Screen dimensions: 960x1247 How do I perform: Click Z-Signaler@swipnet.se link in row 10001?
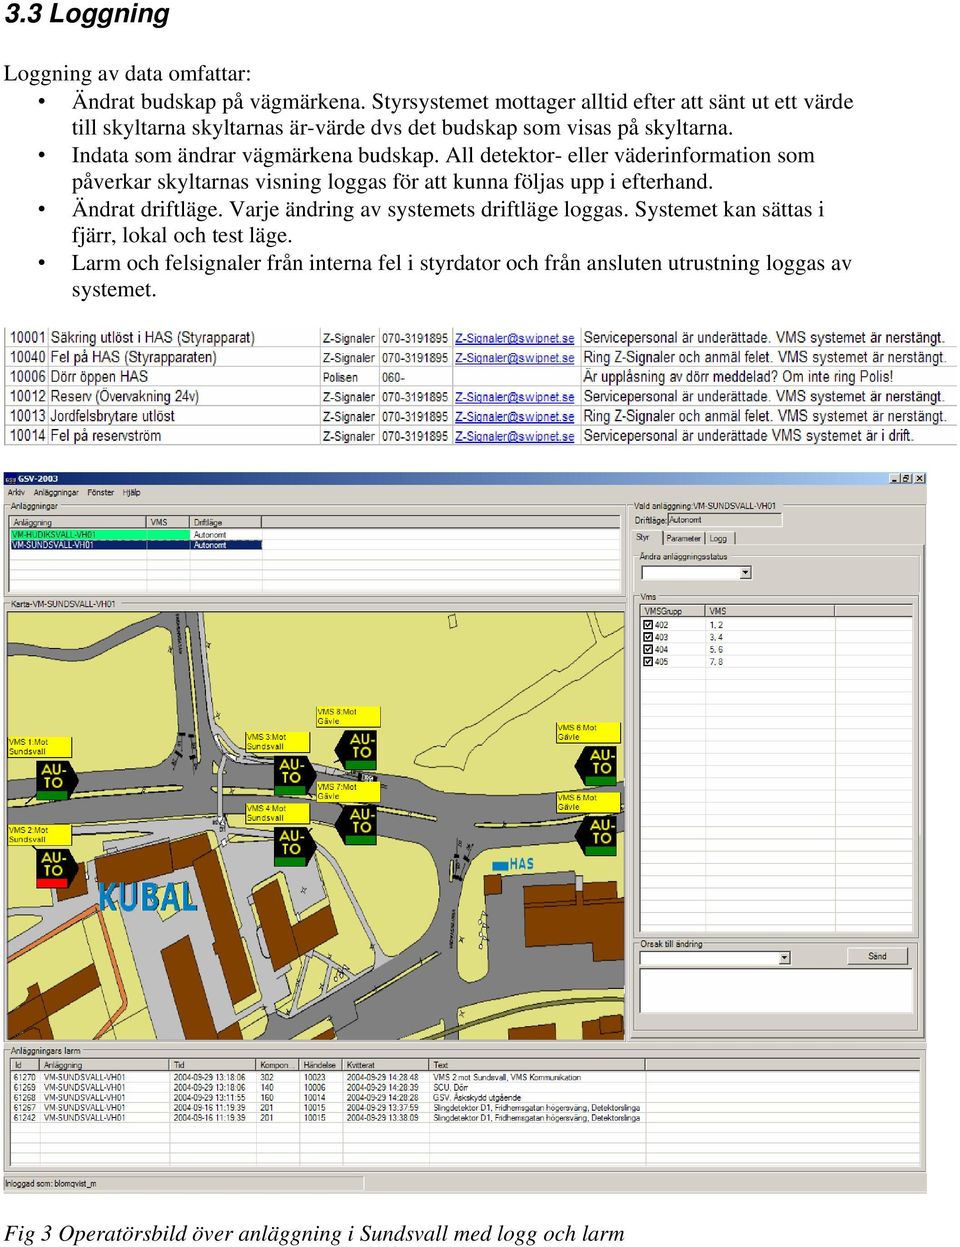(x=515, y=338)
